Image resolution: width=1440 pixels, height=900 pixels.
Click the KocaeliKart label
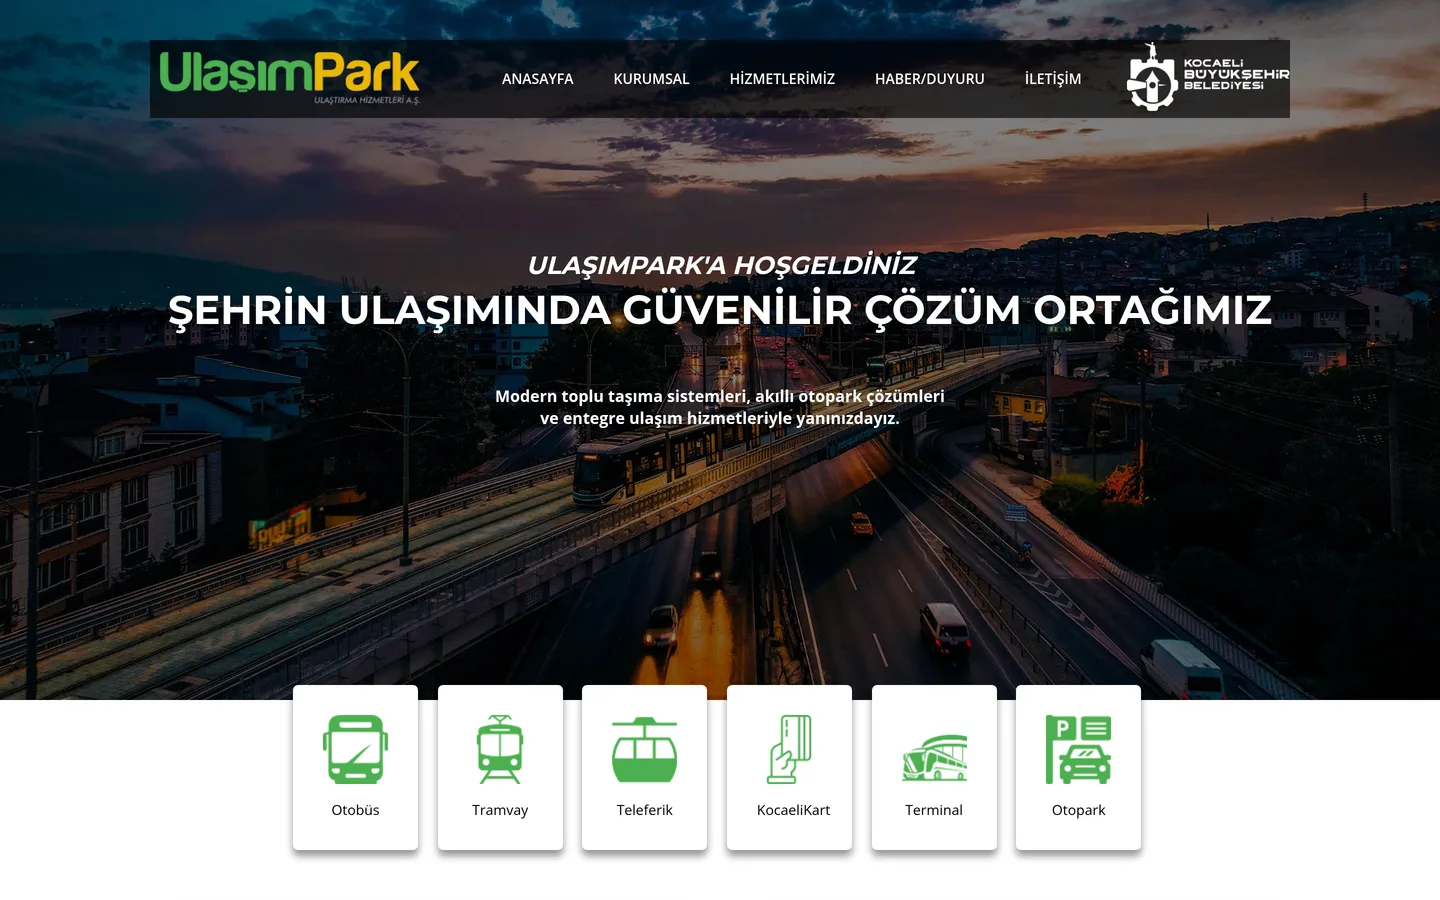tap(793, 810)
